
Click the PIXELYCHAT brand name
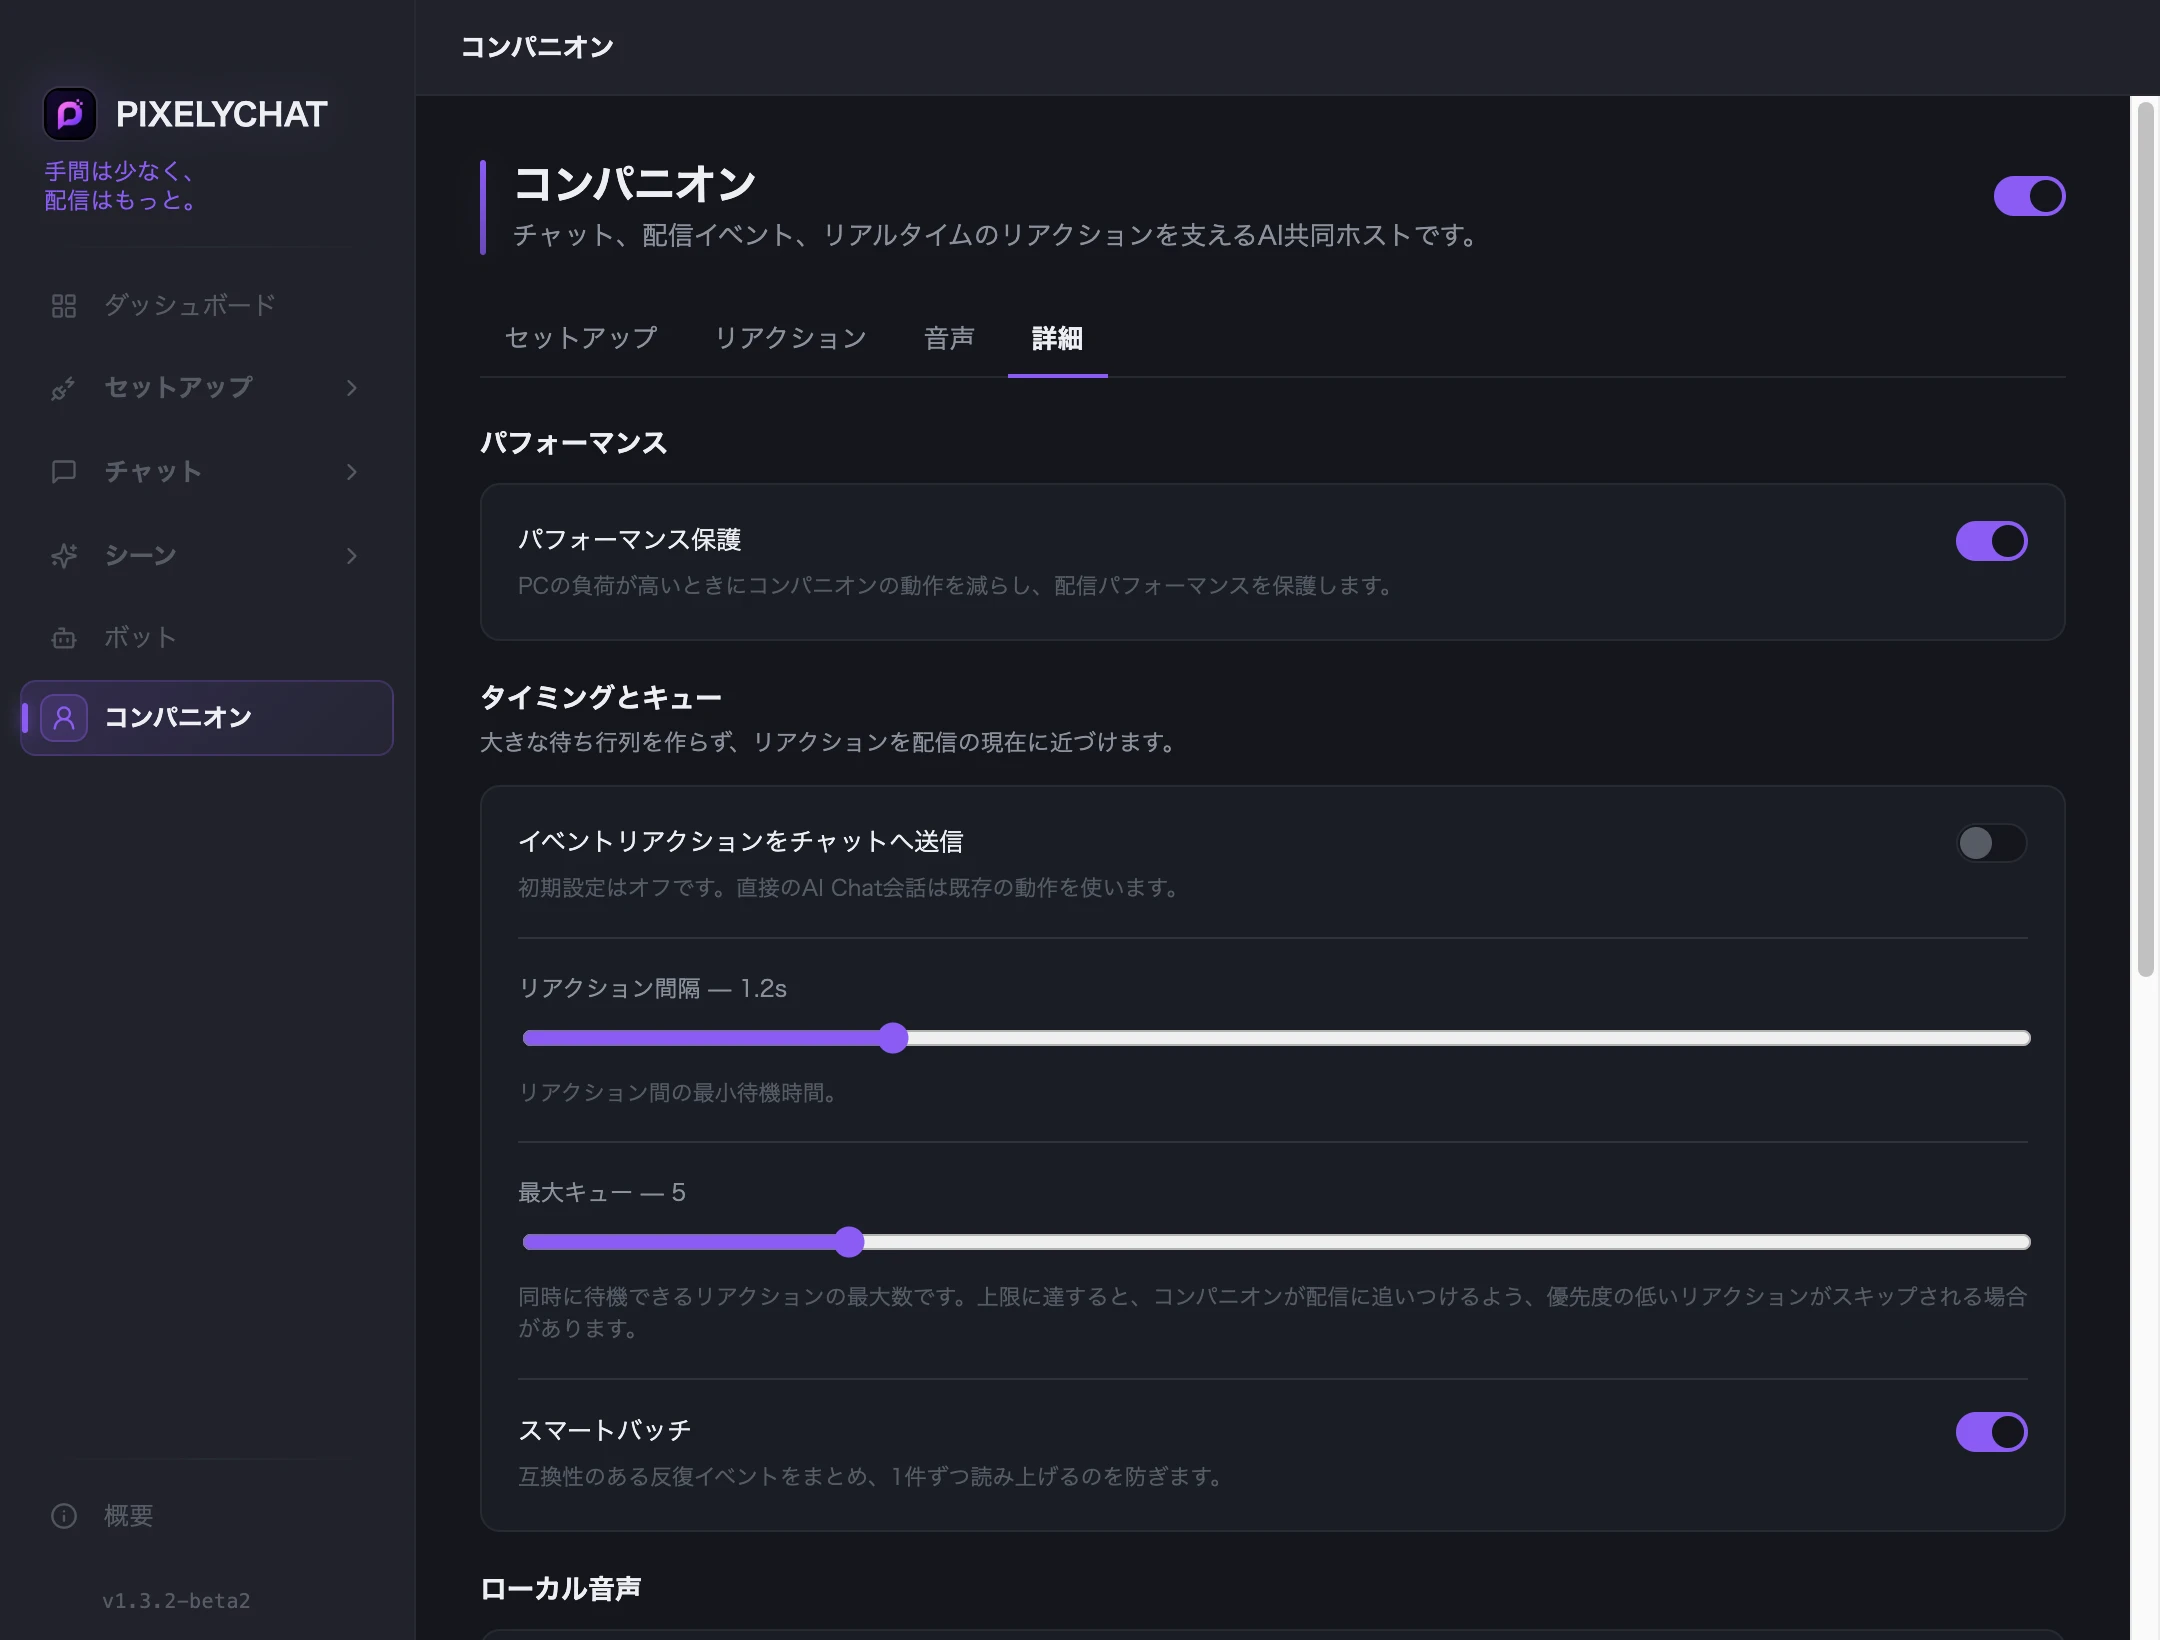pyautogui.click(x=222, y=114)
